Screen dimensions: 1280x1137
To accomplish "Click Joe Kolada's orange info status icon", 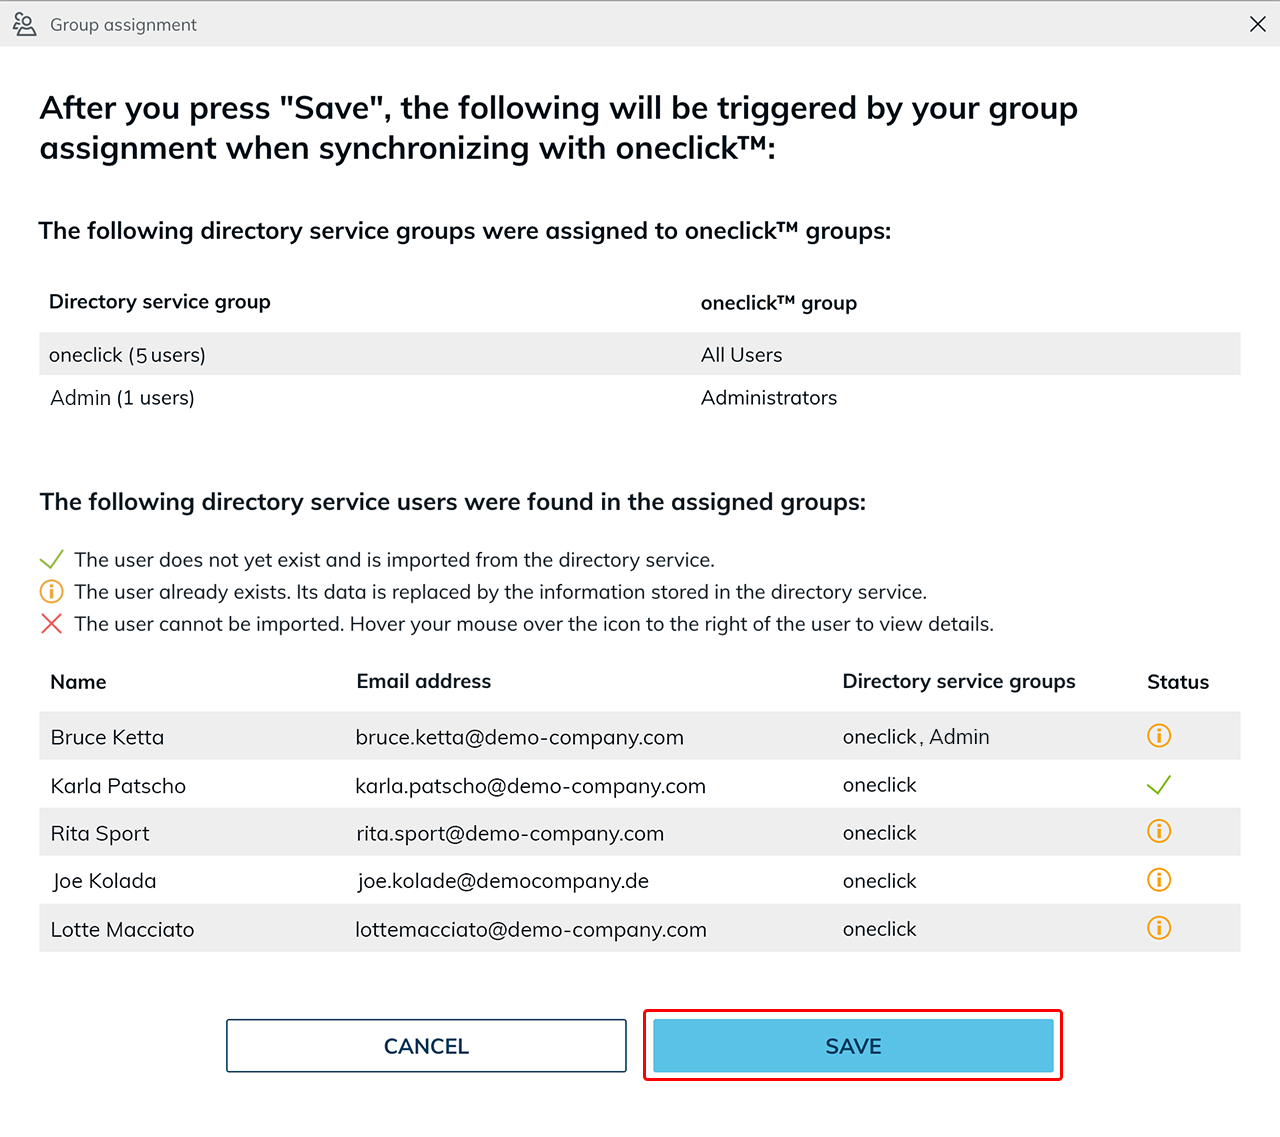I will coord(1158,880).
